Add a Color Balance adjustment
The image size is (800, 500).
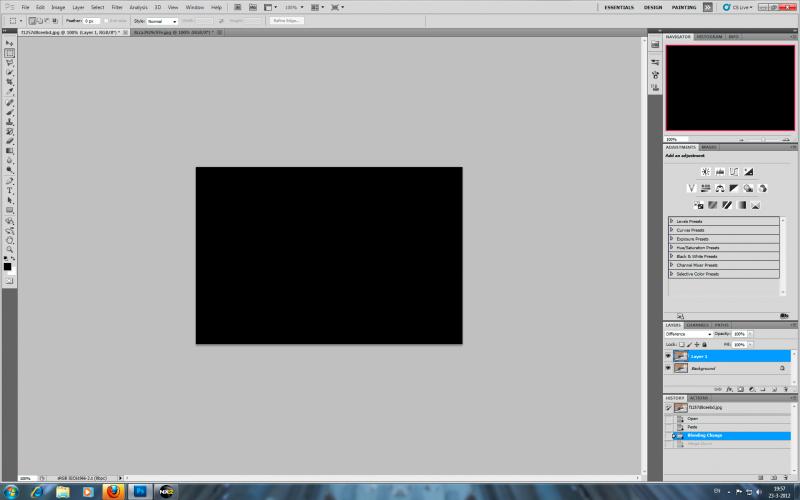pos(719,188)
